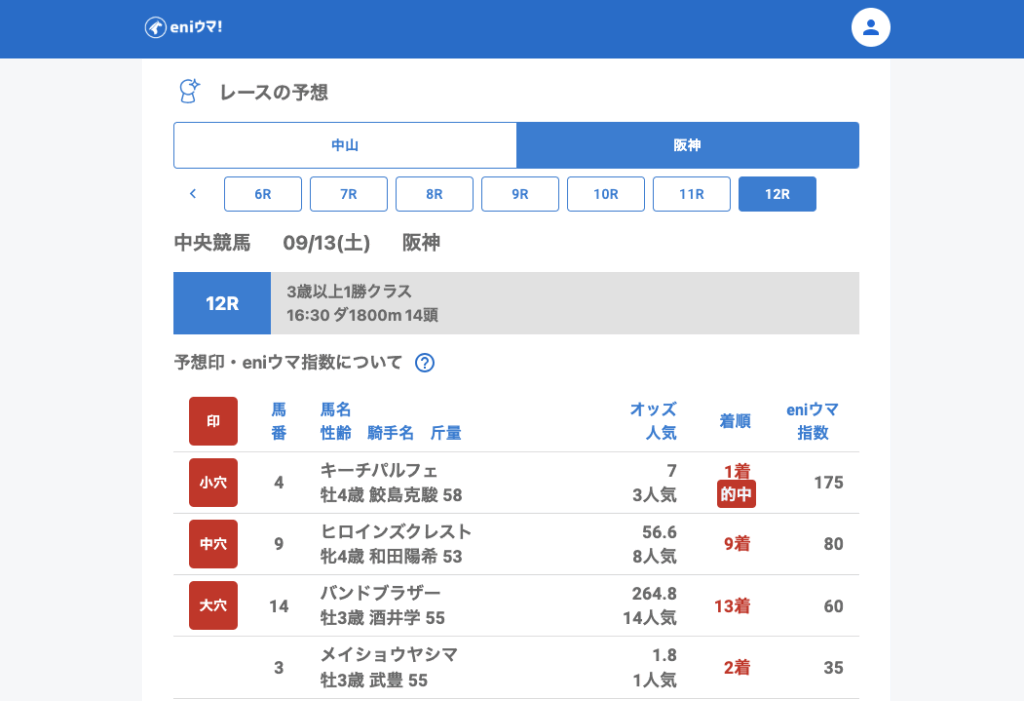Choose the 9R race button
Image resolution: width=1024 pixels, height=701 pixels.
[x=520, y=194]
